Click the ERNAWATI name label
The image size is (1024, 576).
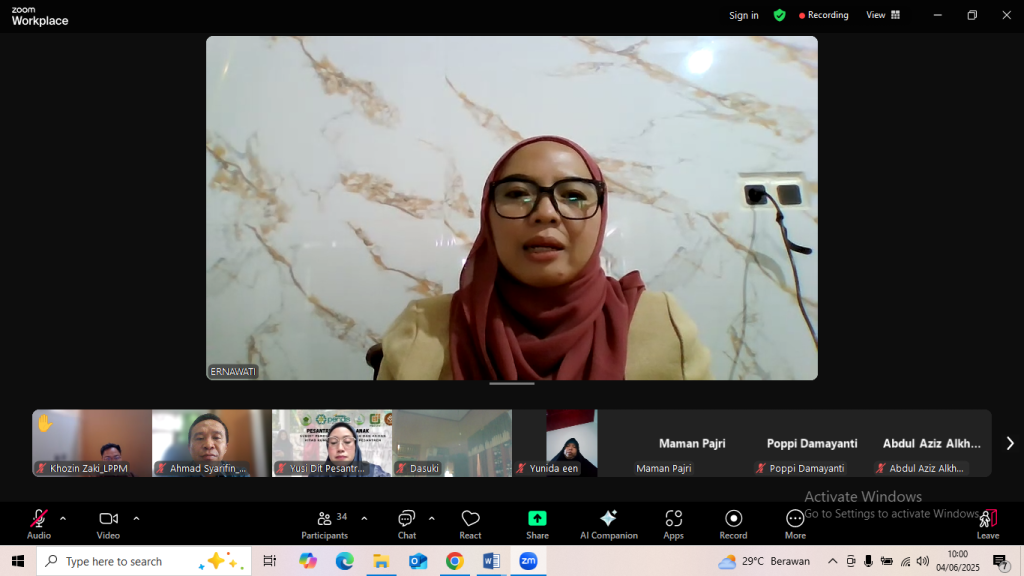(x=233, y=372)
